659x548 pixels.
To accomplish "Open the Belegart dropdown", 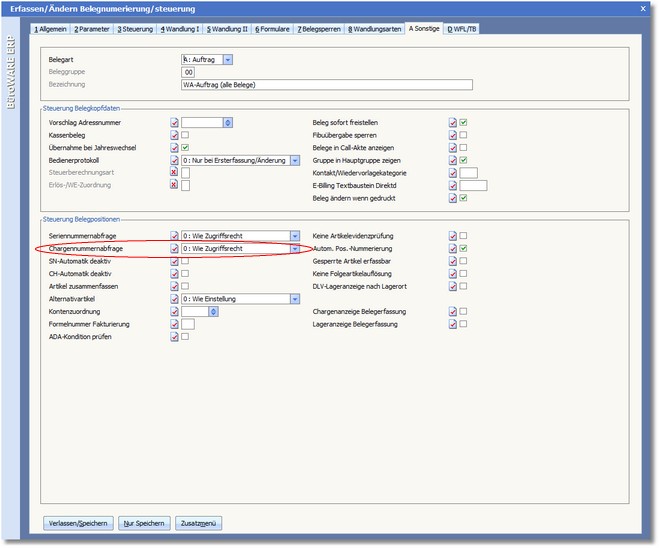I will pyautogui.click(x=228, y=60).
